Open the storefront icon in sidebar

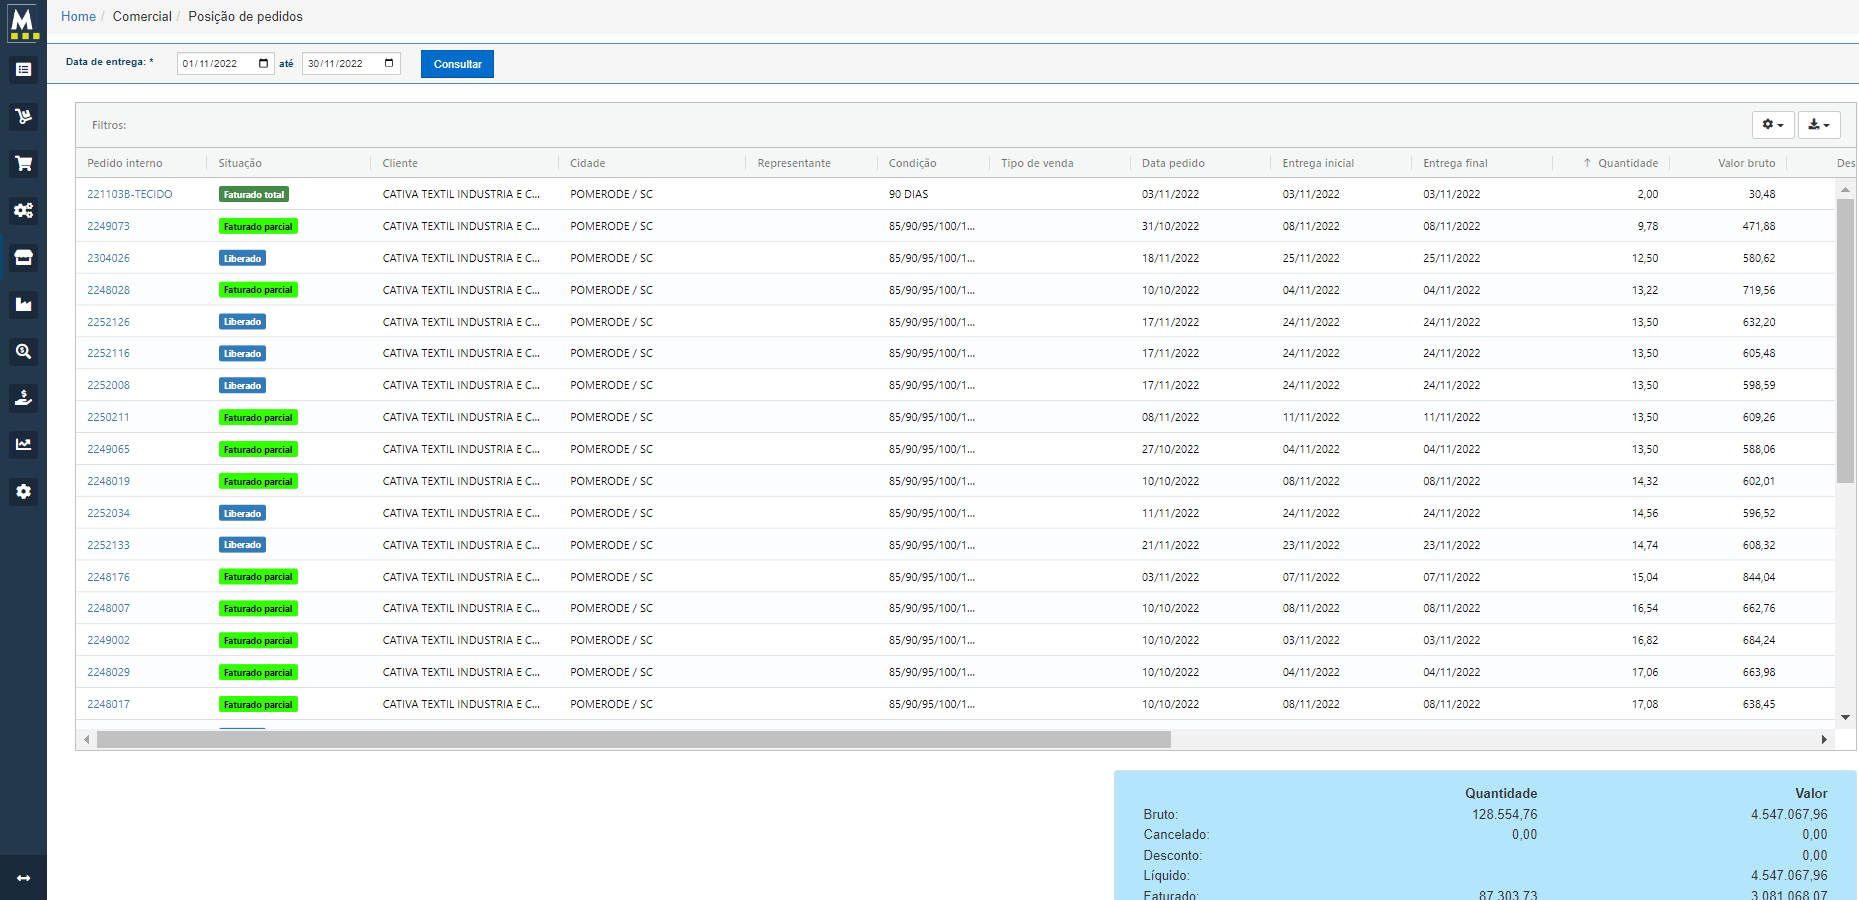(23, 257)
